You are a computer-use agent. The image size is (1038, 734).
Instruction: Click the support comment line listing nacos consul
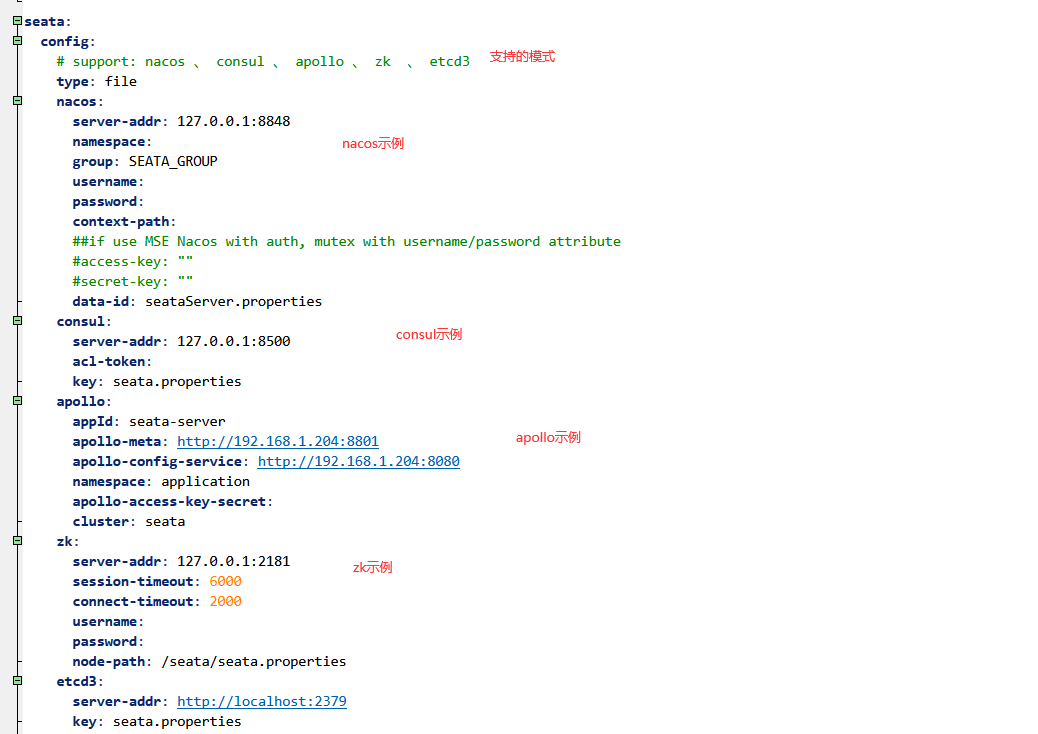[x=263, y=62]
